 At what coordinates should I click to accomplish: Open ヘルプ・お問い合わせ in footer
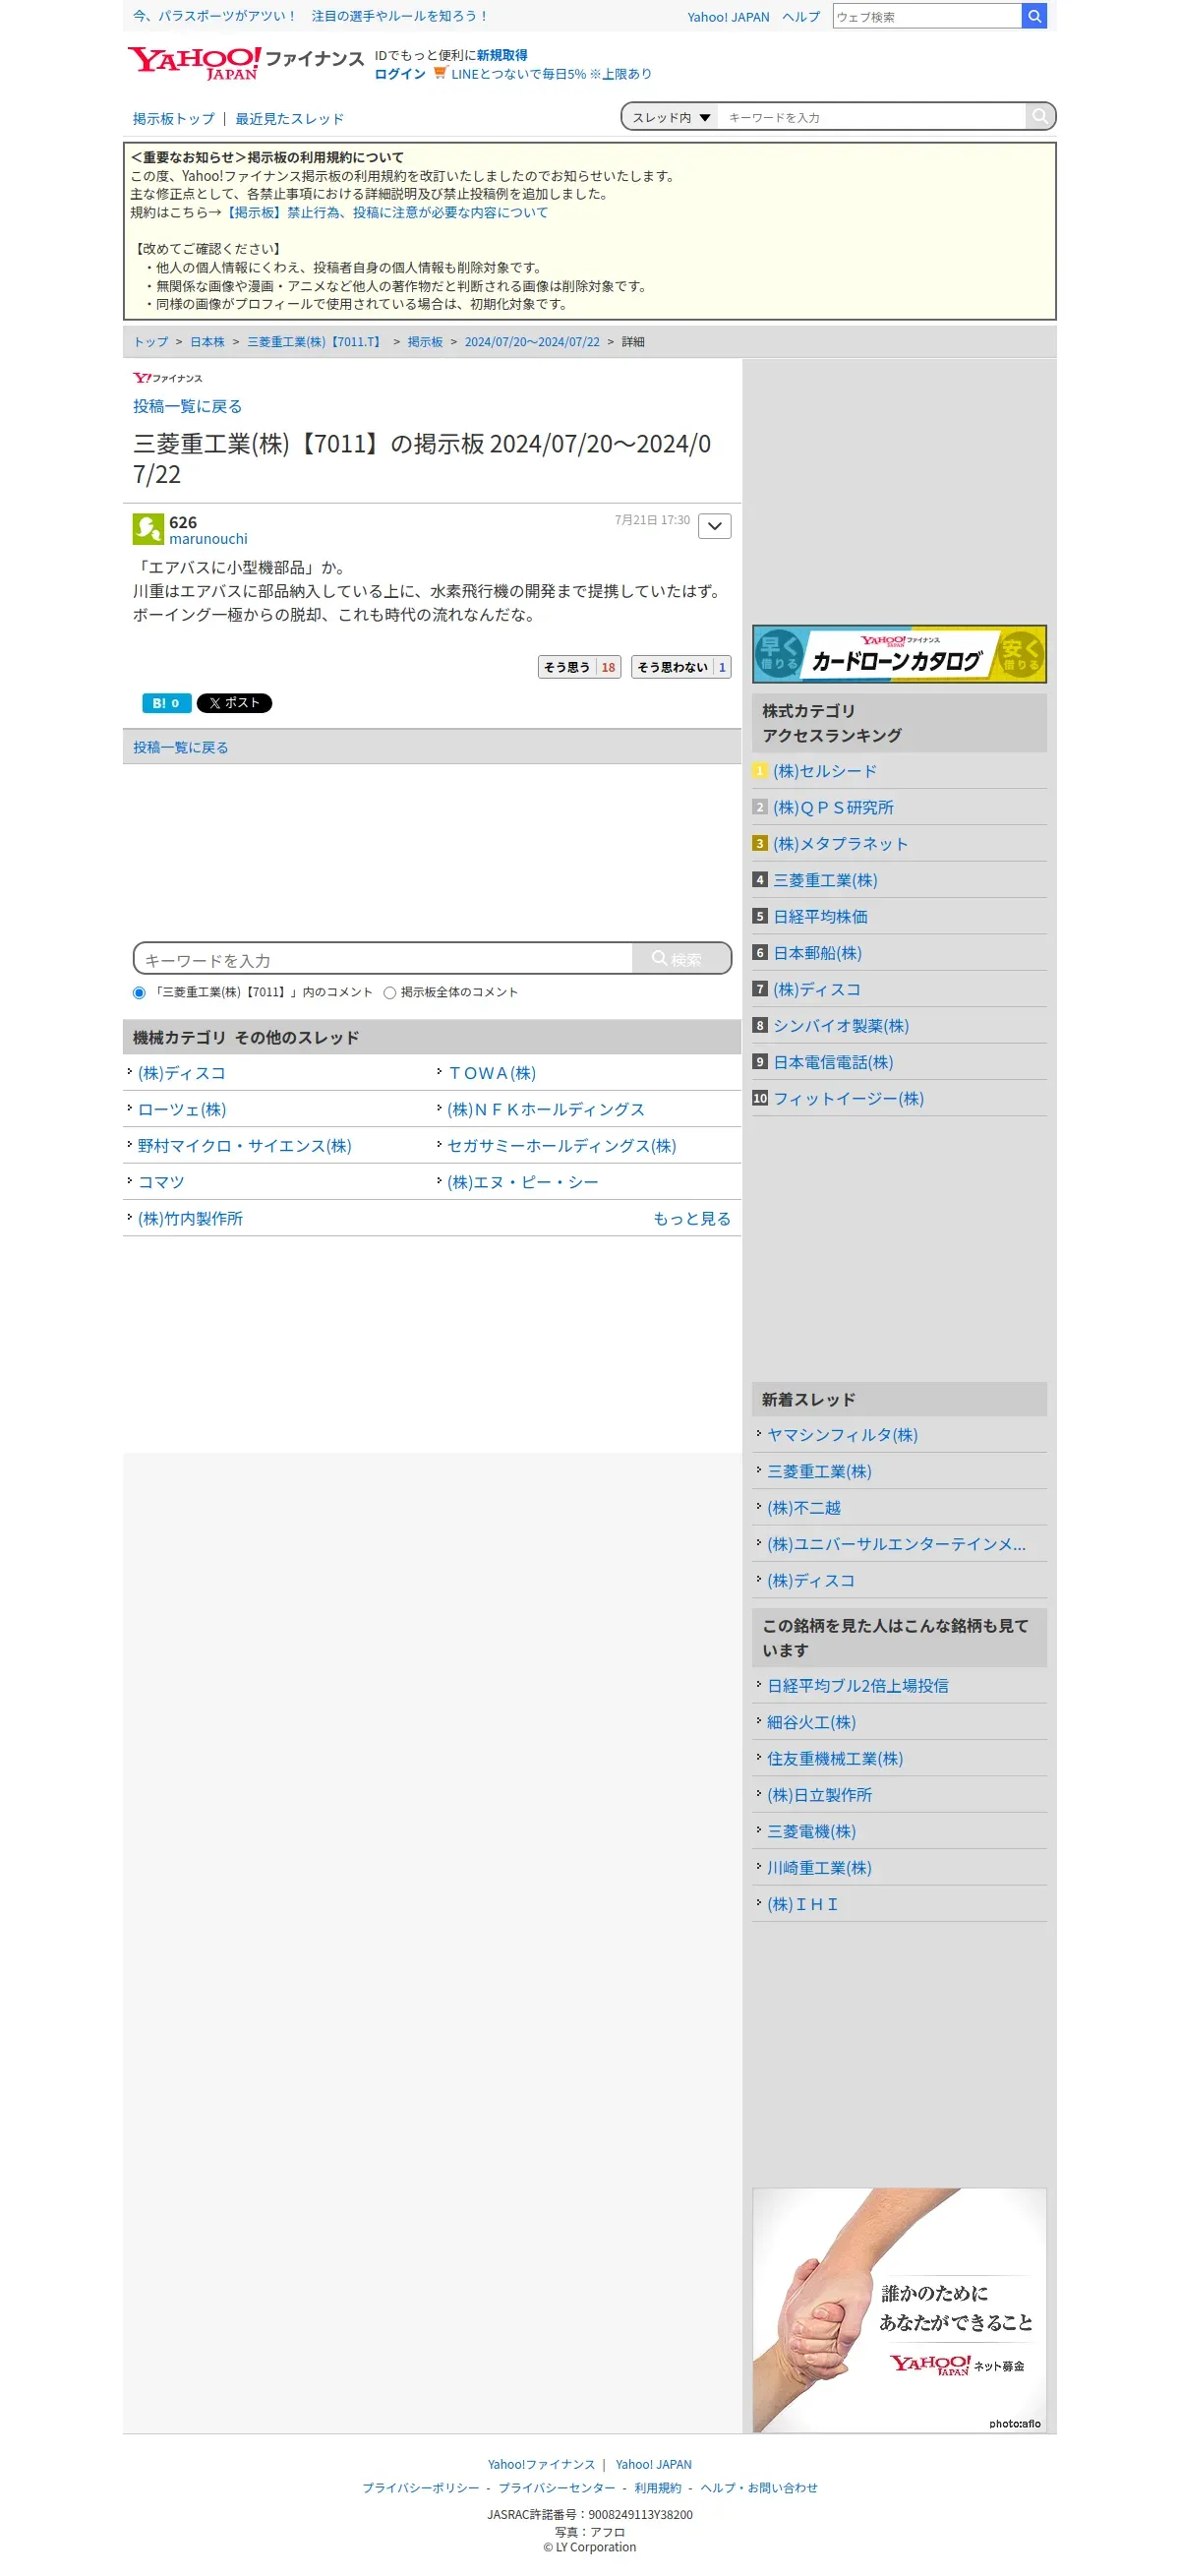tap(759, 2488)
